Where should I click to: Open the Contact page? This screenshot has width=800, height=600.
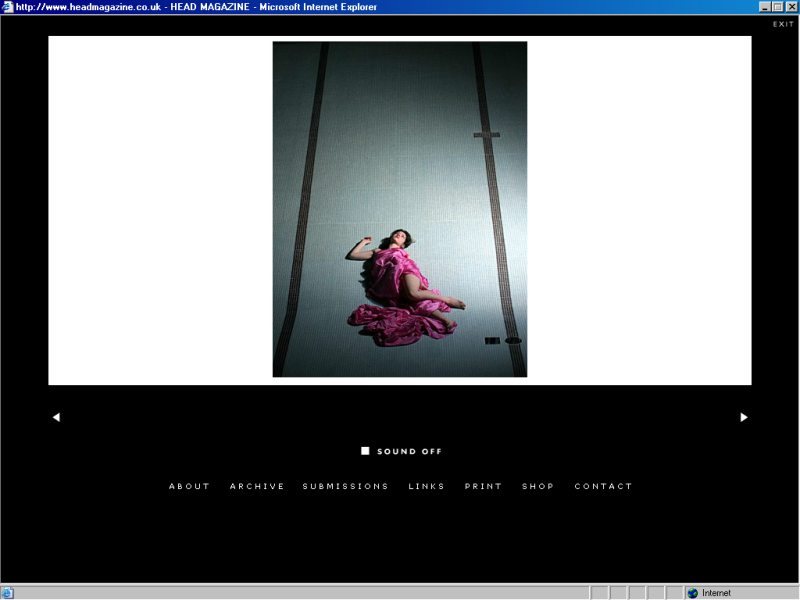(x=603, y=486)
